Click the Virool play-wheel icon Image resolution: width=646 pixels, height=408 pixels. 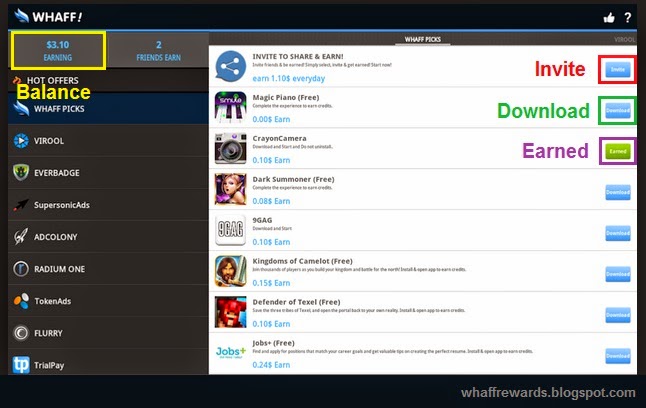coord(21,141)
